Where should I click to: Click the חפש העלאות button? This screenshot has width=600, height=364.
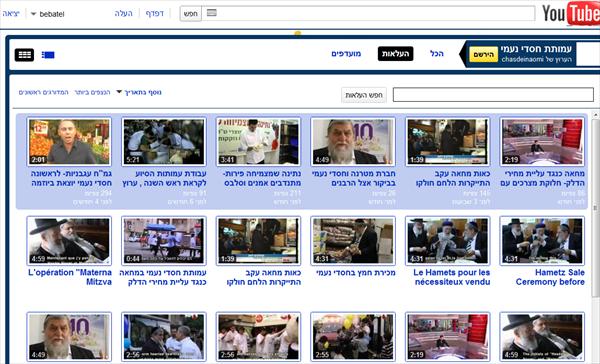[364, 95]
